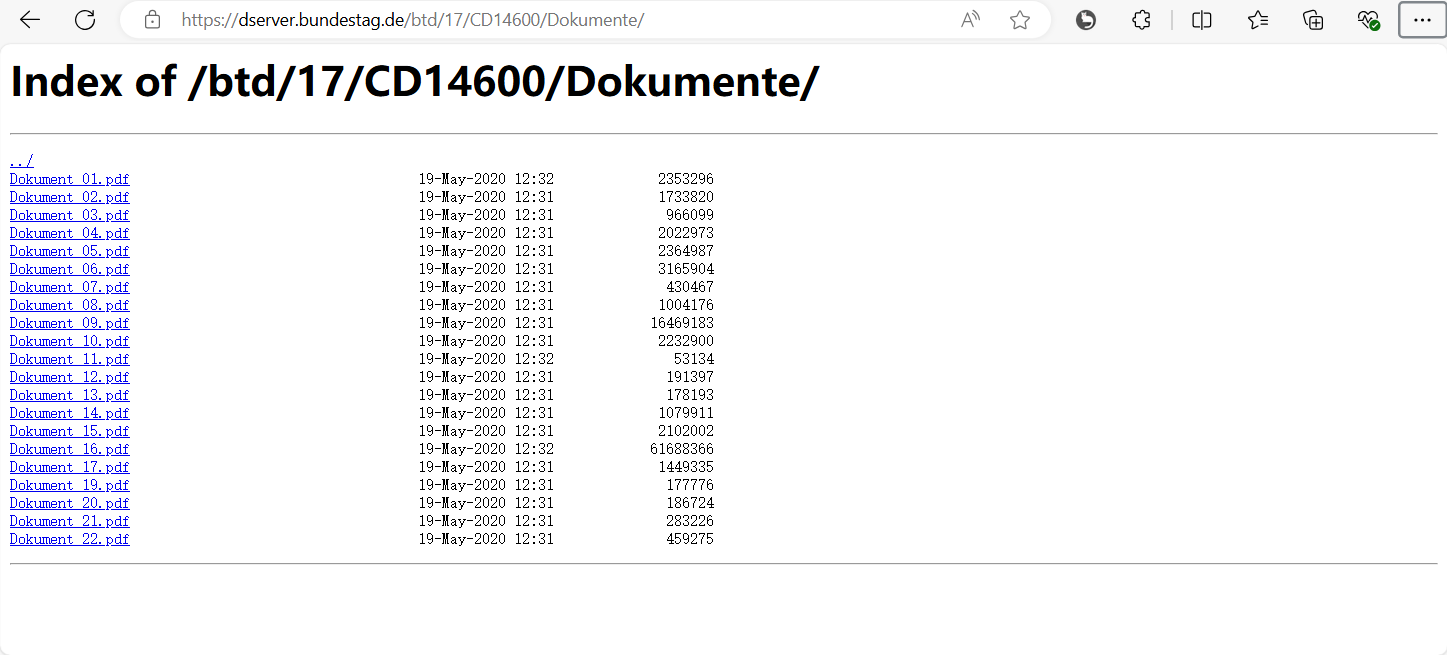Open the Settings and more menu
Screen dimensions: 1447x655
tap(1422, 20)
